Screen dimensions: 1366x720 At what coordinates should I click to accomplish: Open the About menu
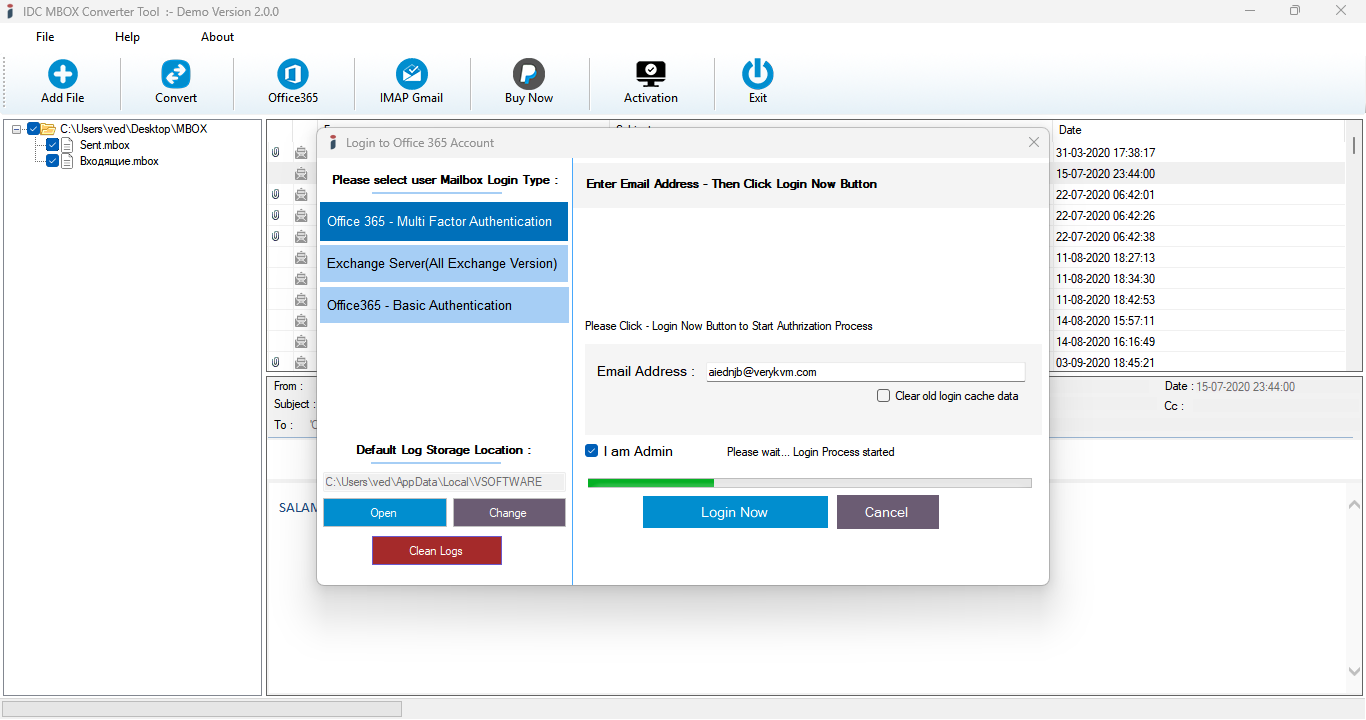217,37
